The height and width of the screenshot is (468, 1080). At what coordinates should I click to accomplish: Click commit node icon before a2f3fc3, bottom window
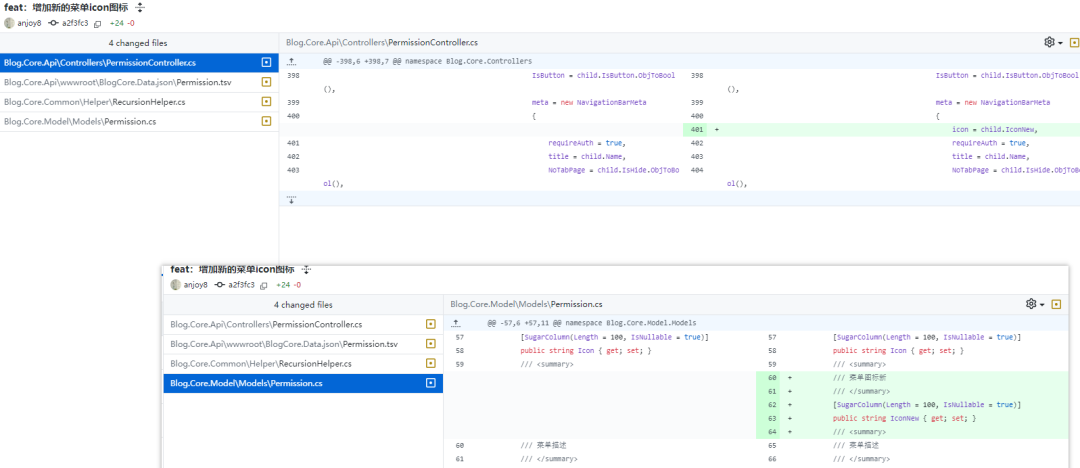(220, 285)
